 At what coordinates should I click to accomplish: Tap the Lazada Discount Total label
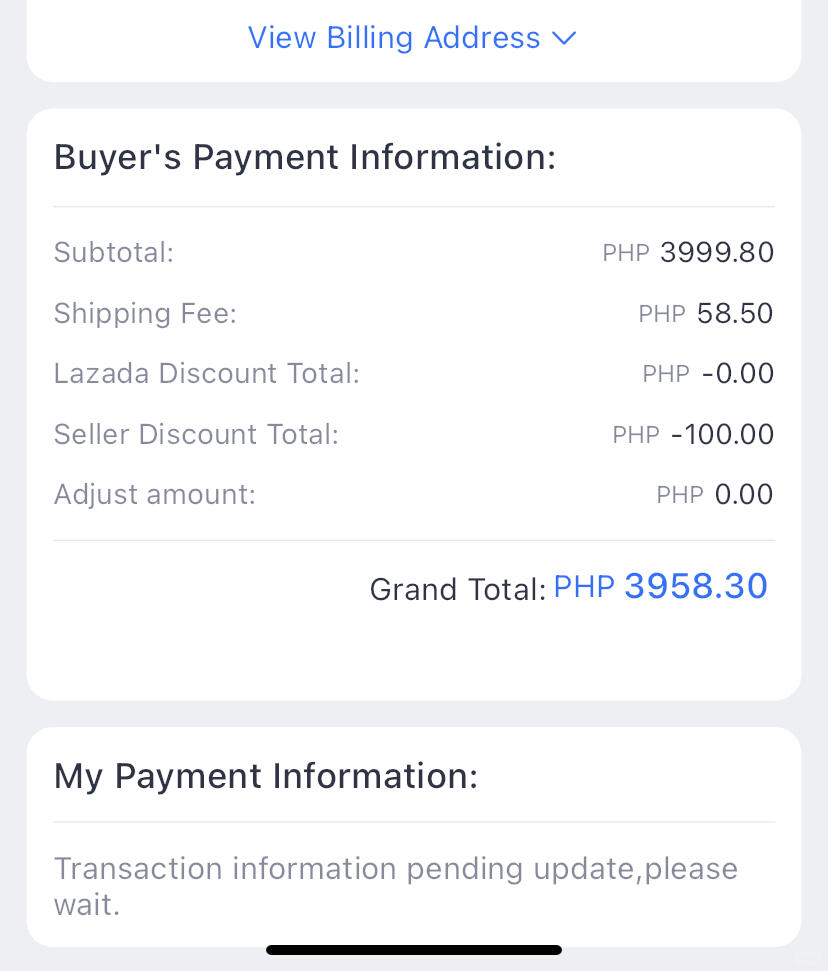207,373
